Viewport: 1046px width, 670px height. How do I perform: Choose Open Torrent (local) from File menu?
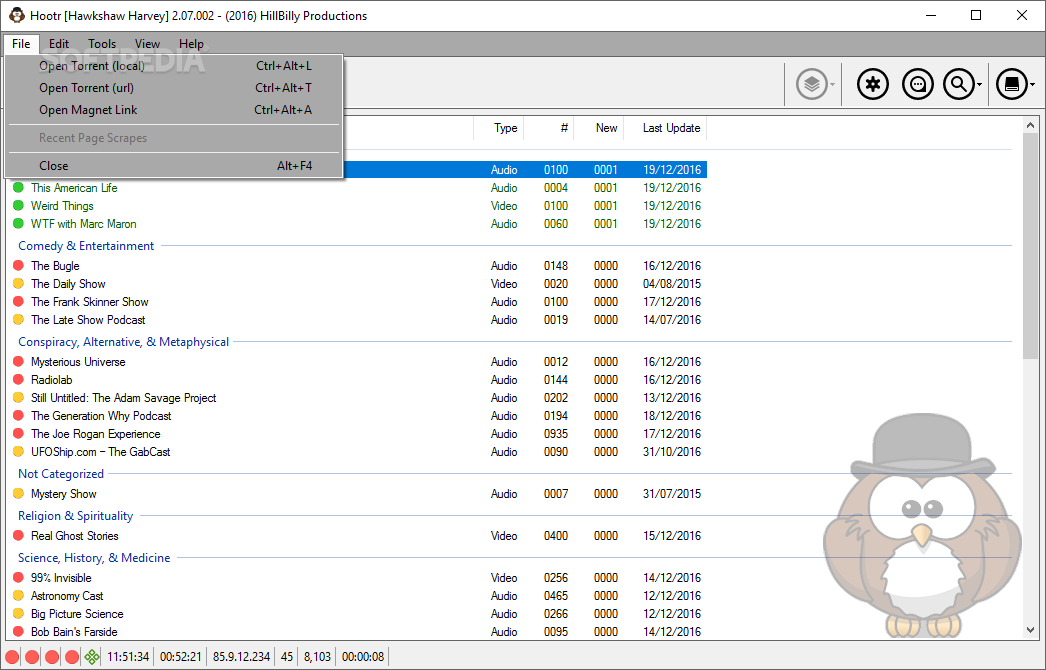click(x=175, y=66)
